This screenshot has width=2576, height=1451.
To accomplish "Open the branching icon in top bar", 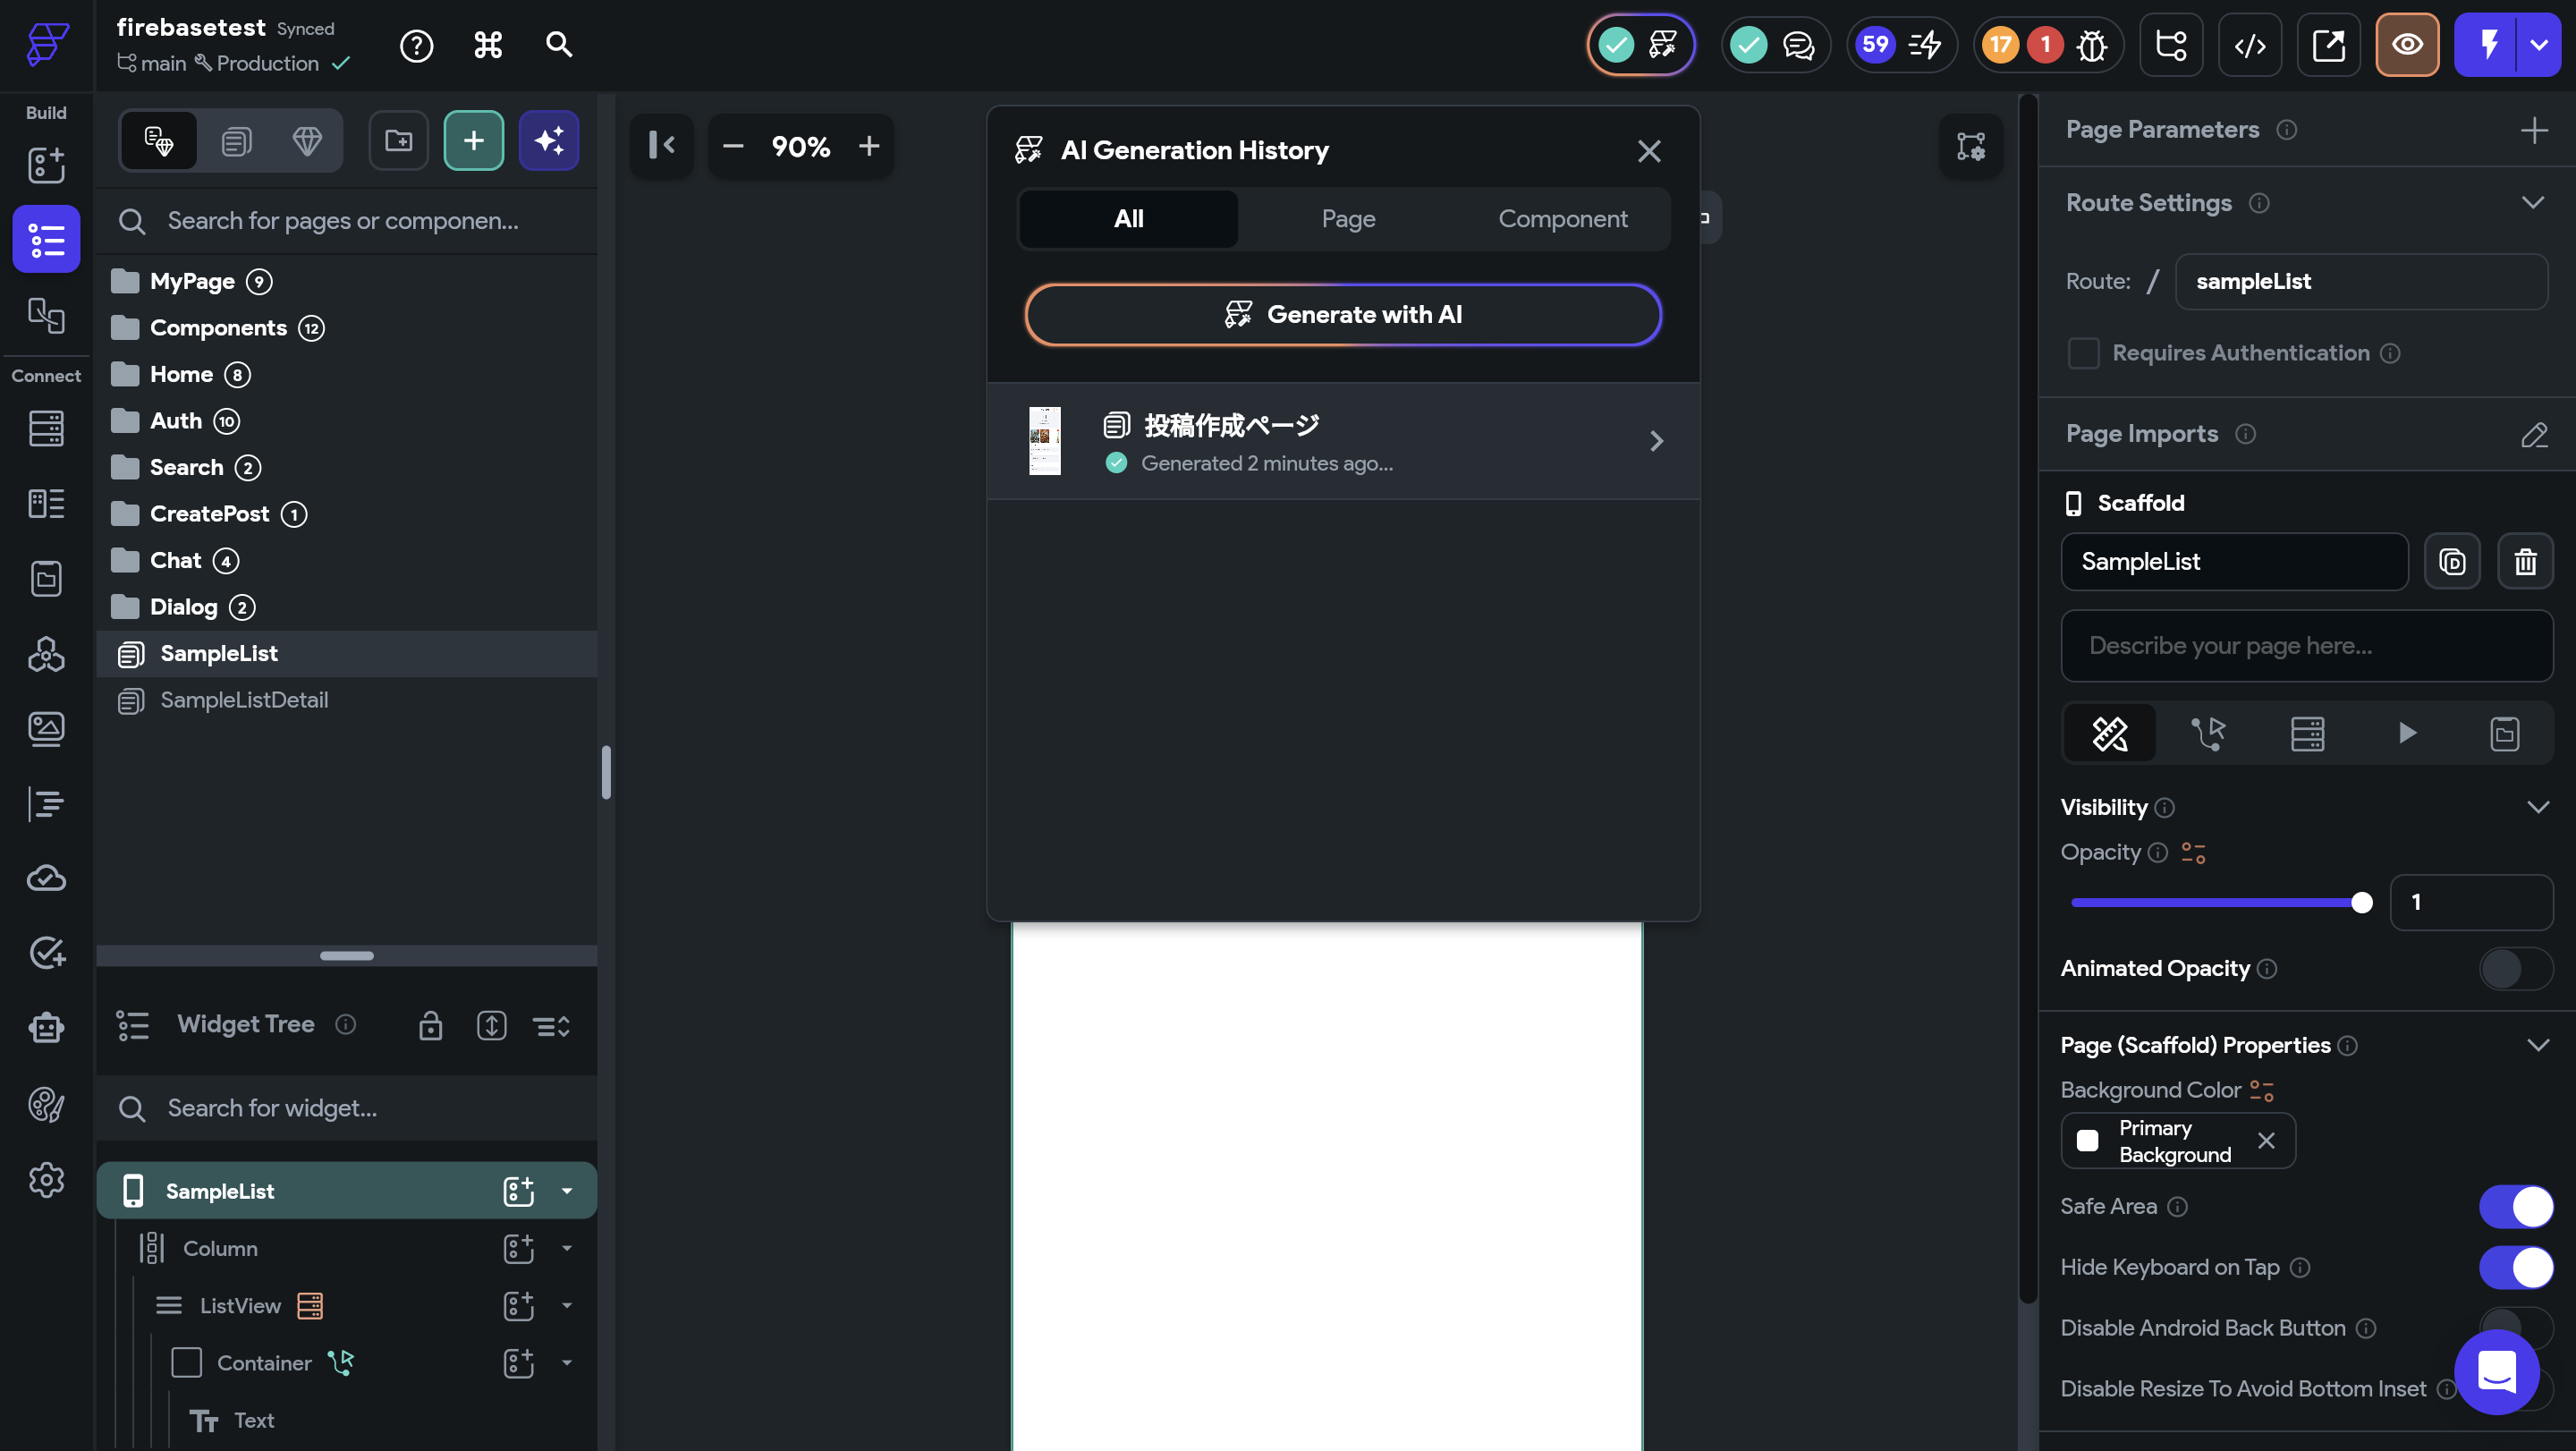I will coord(2170,45).
